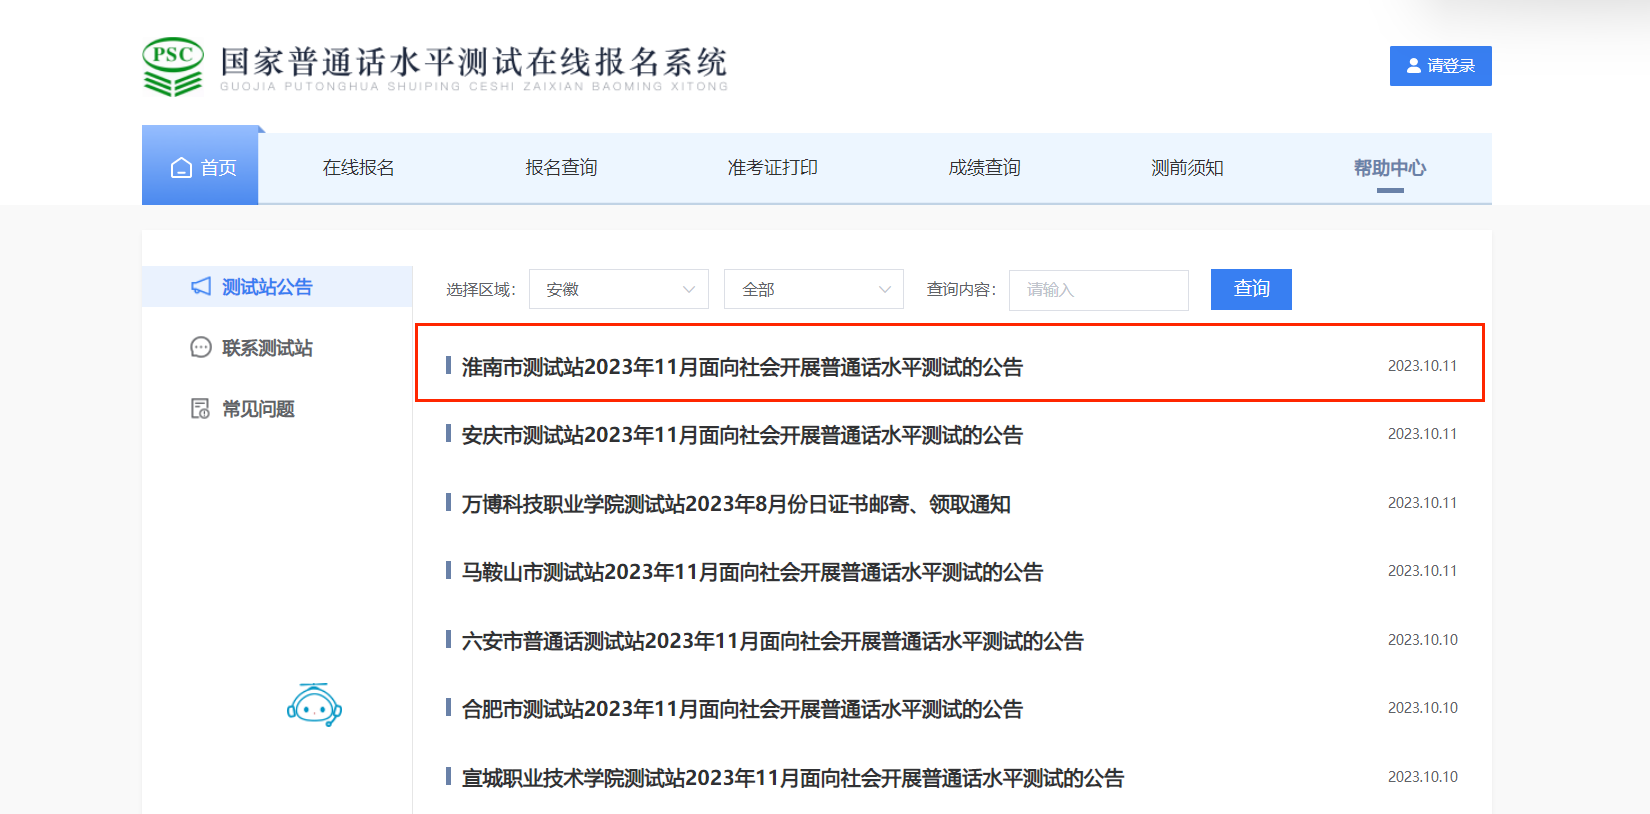Screen dimensions: 1650x814
Task: Open the 马鞍山市测试站 announcement
Action: (752, 573)
